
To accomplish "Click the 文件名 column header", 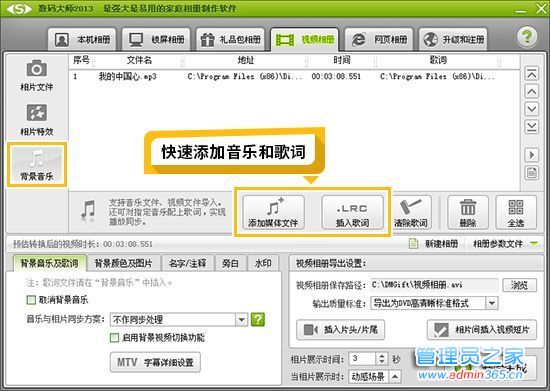I will (139, 60).
